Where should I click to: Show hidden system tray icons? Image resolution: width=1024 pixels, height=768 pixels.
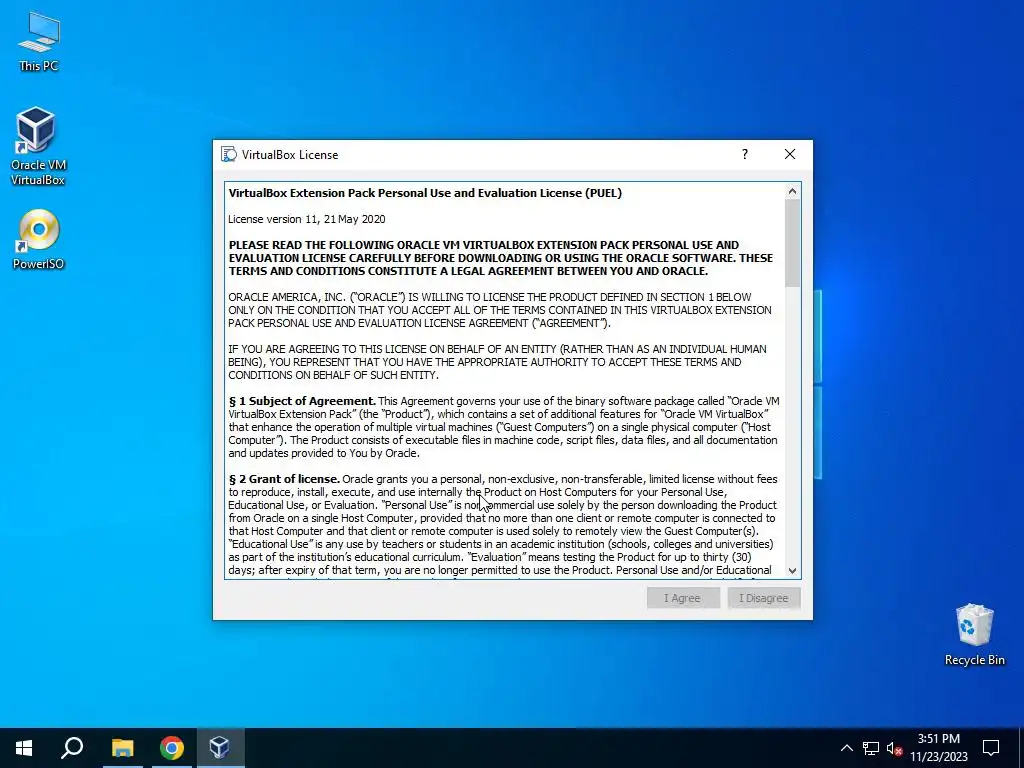click(x=846, y=748)
